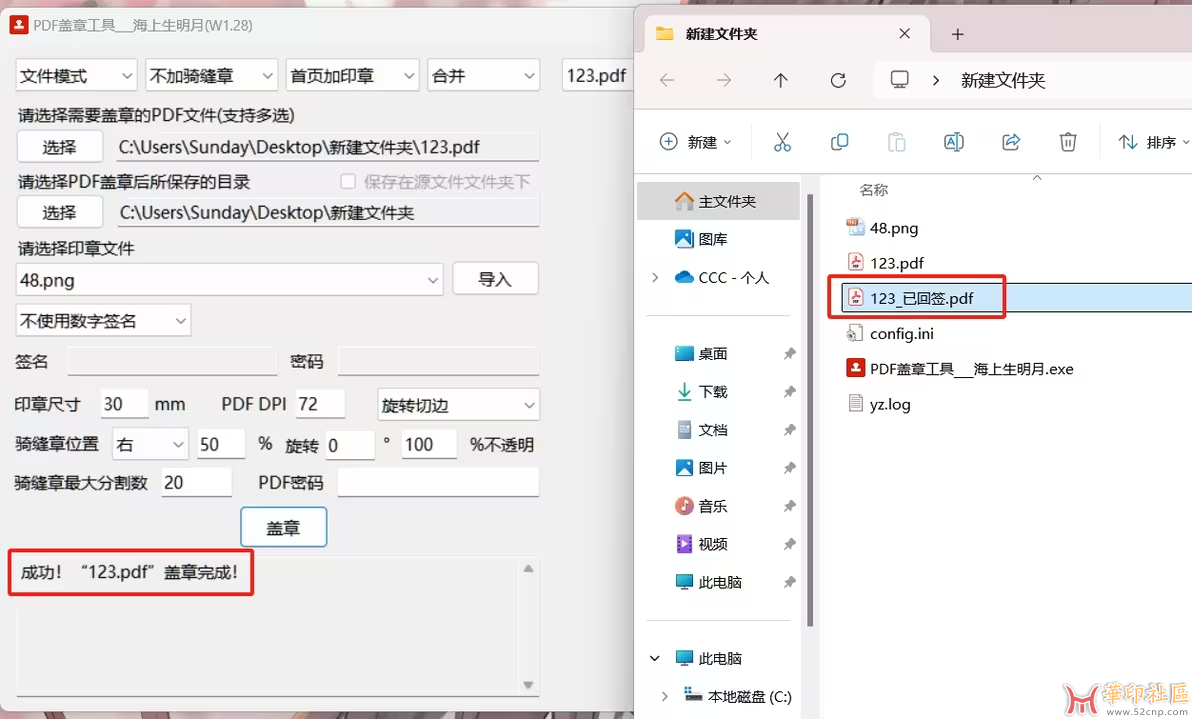Close the 新建文件夹 Explorer tab
This screenshot has height=719, width=1192.
tap(905, 33)
